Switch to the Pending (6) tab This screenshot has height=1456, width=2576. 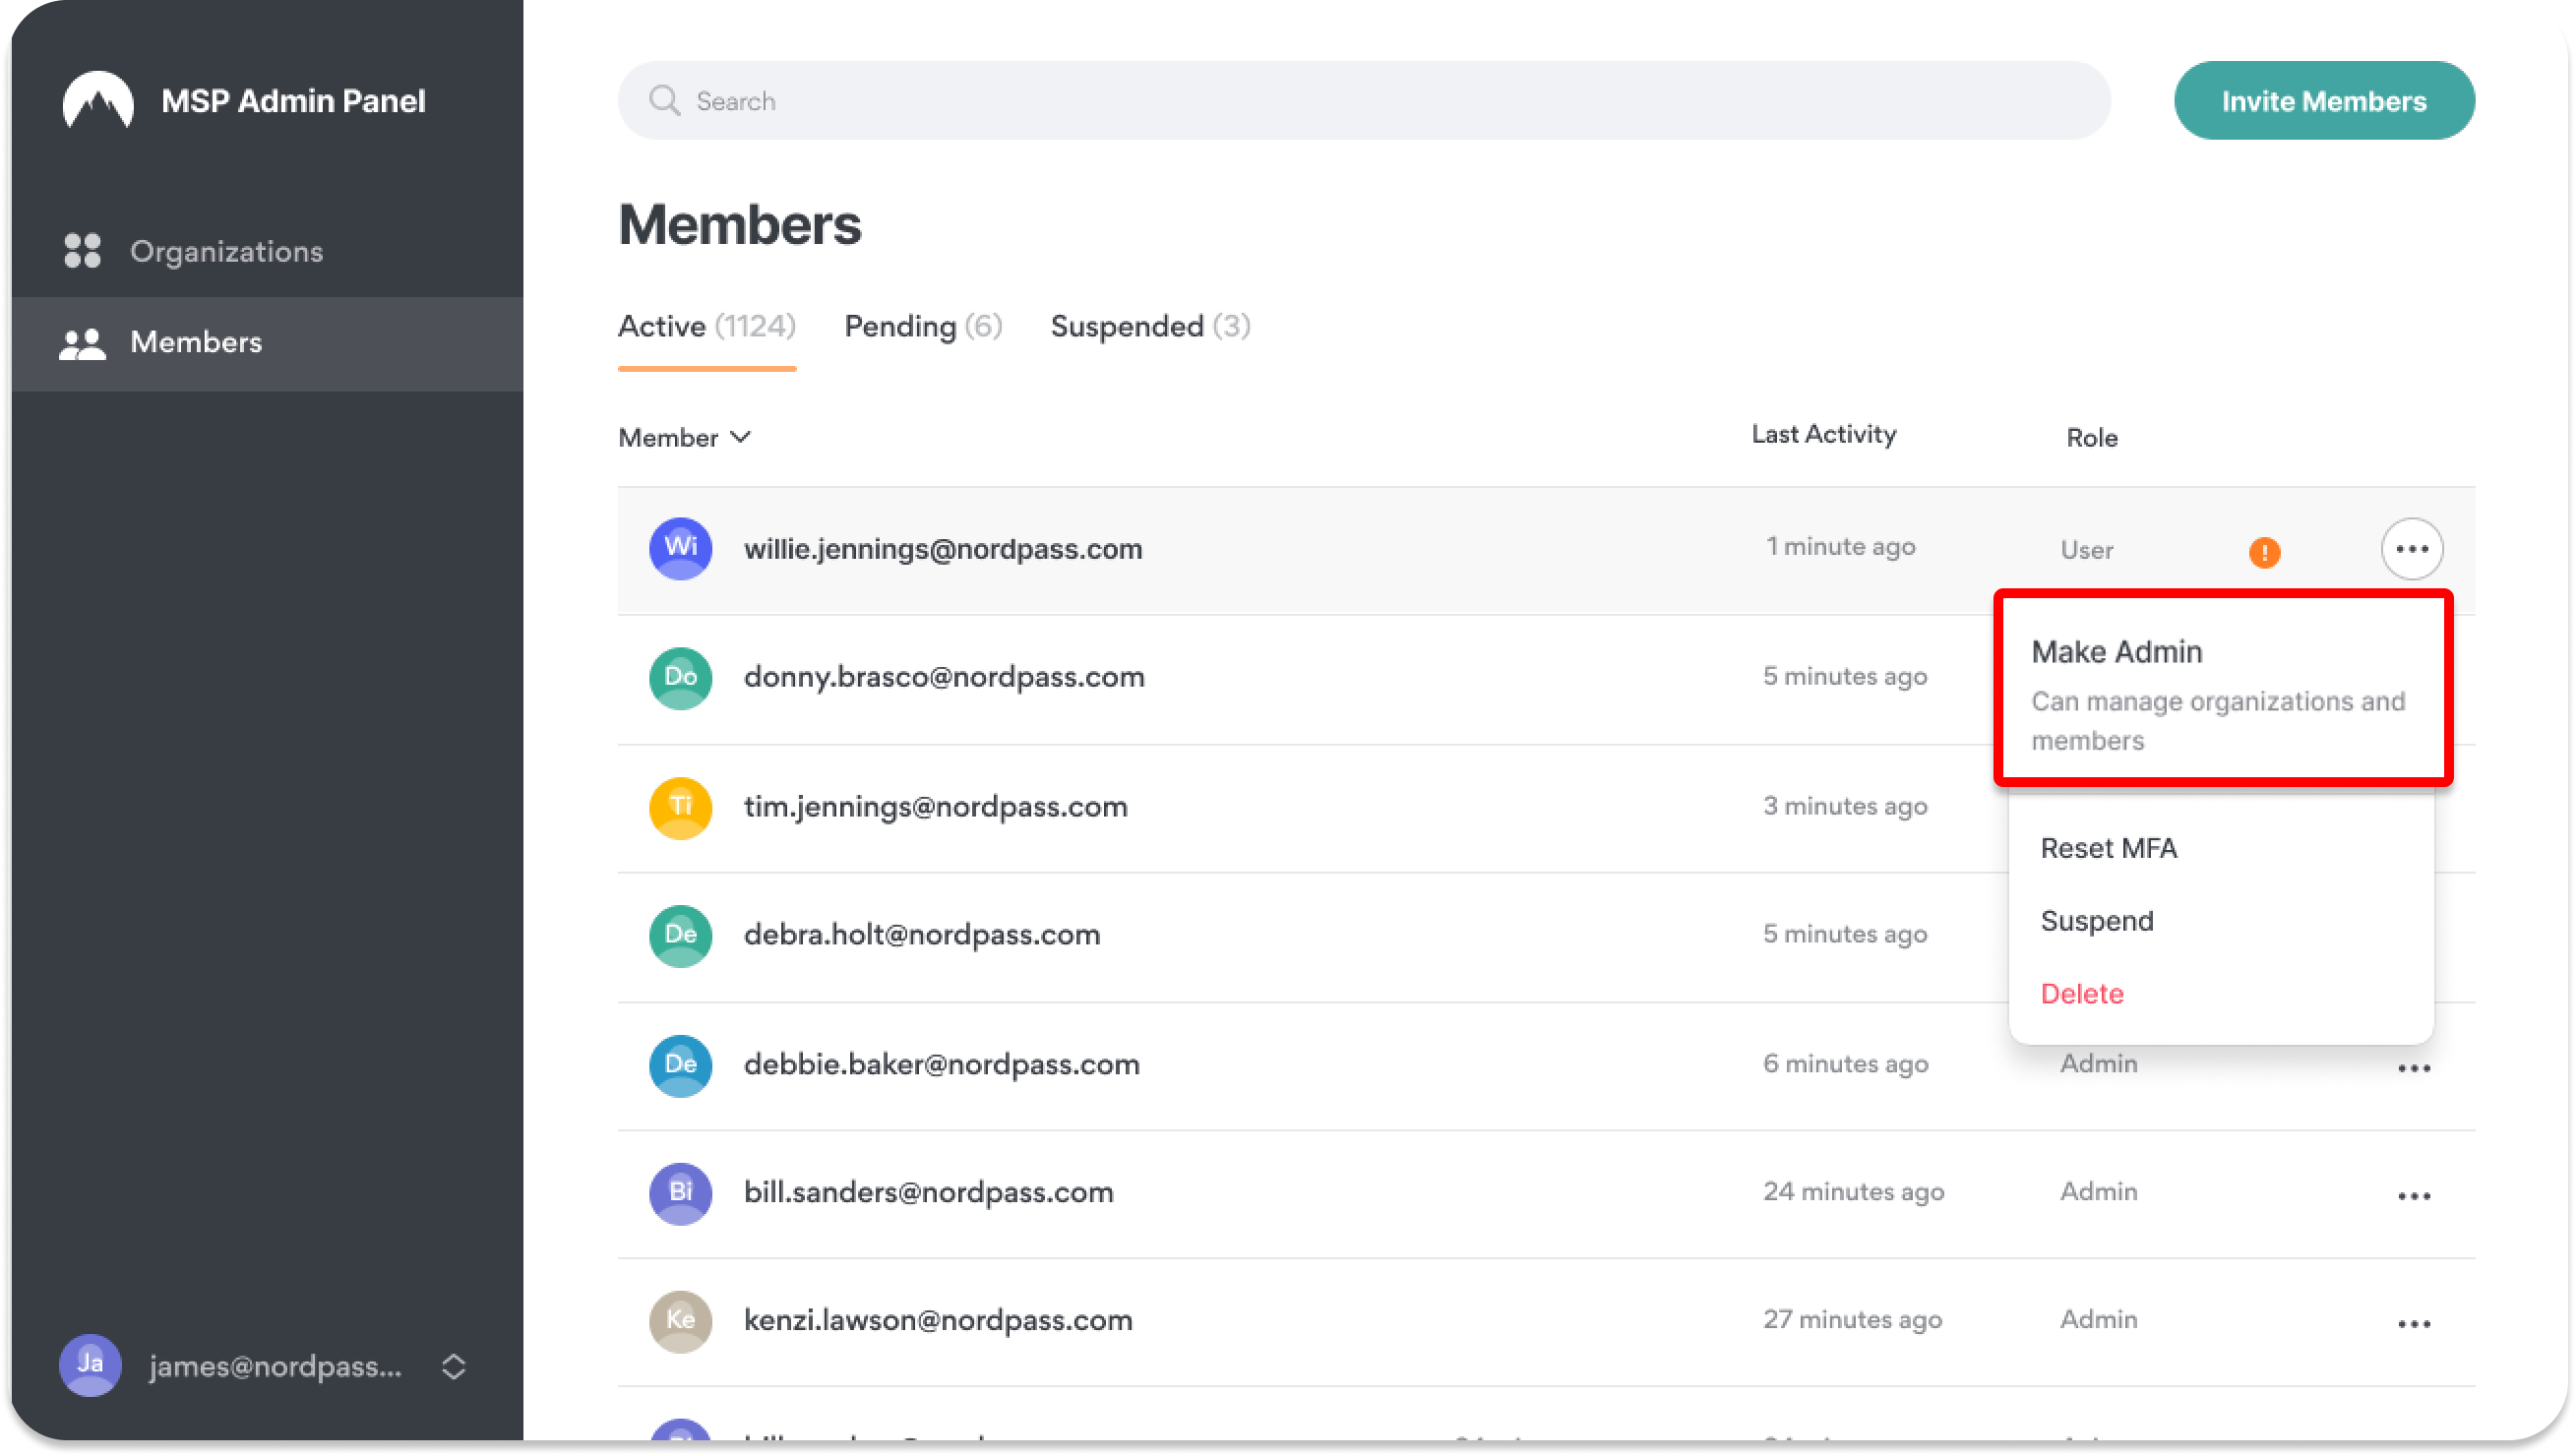[x=923, y=326]
